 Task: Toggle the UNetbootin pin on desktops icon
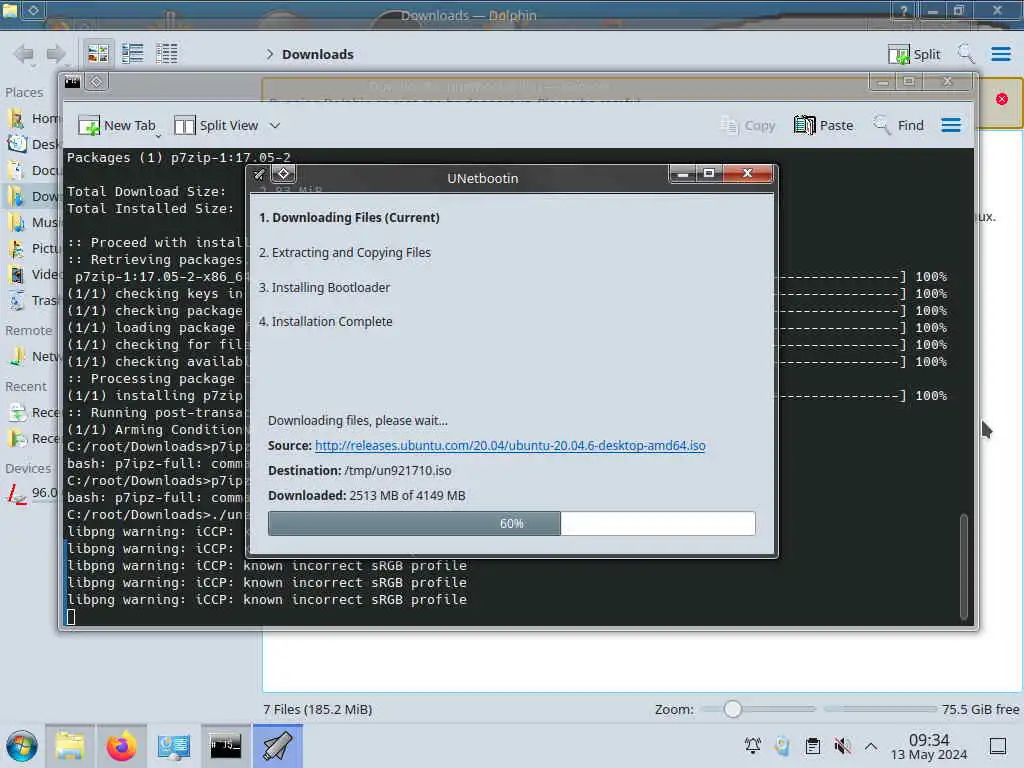pos(283,174)
